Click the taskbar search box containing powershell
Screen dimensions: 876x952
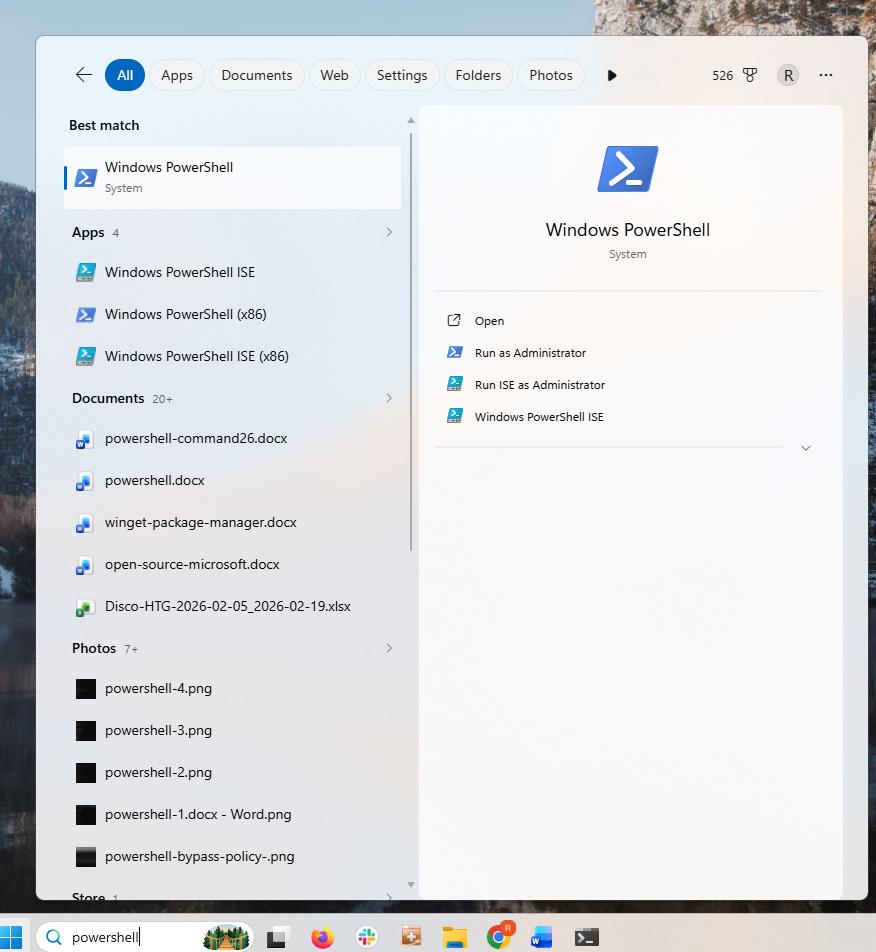(x=144, y=937)
